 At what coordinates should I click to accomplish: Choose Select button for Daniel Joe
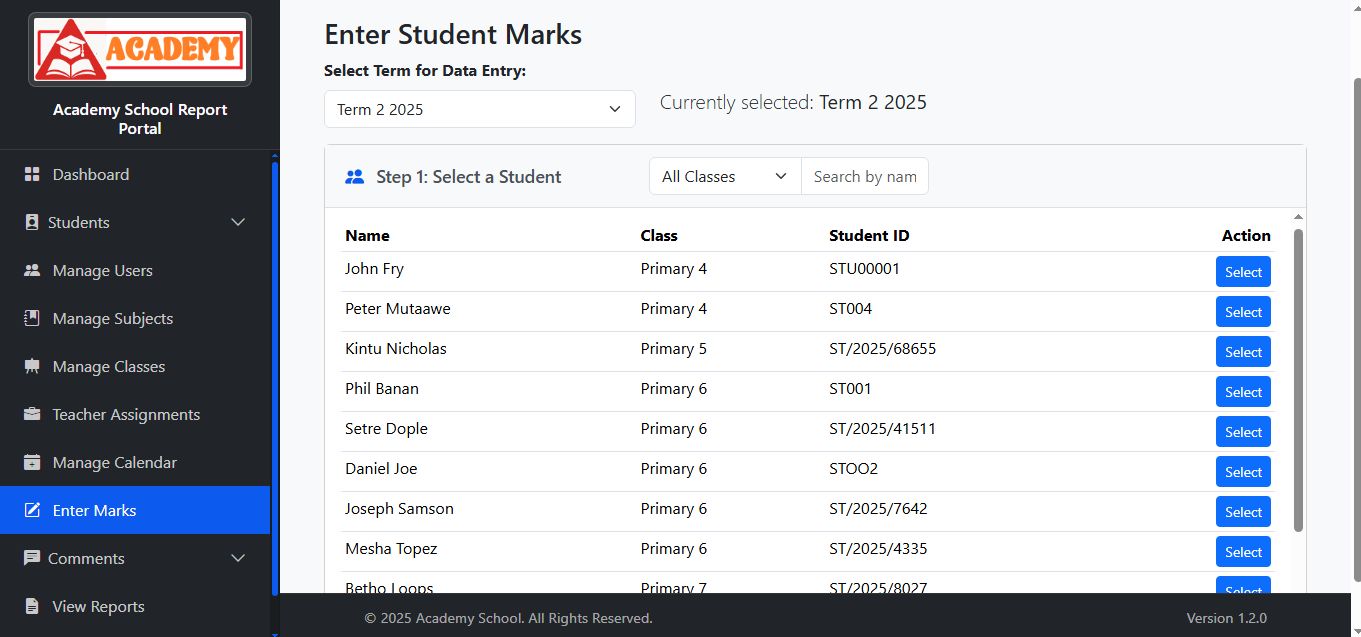pos(1243,472)
